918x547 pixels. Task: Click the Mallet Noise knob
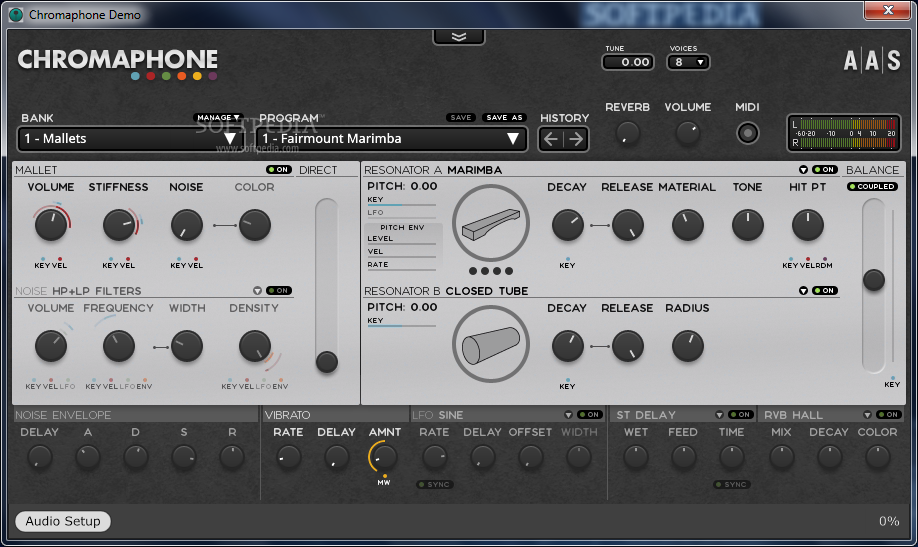(187, 225)
